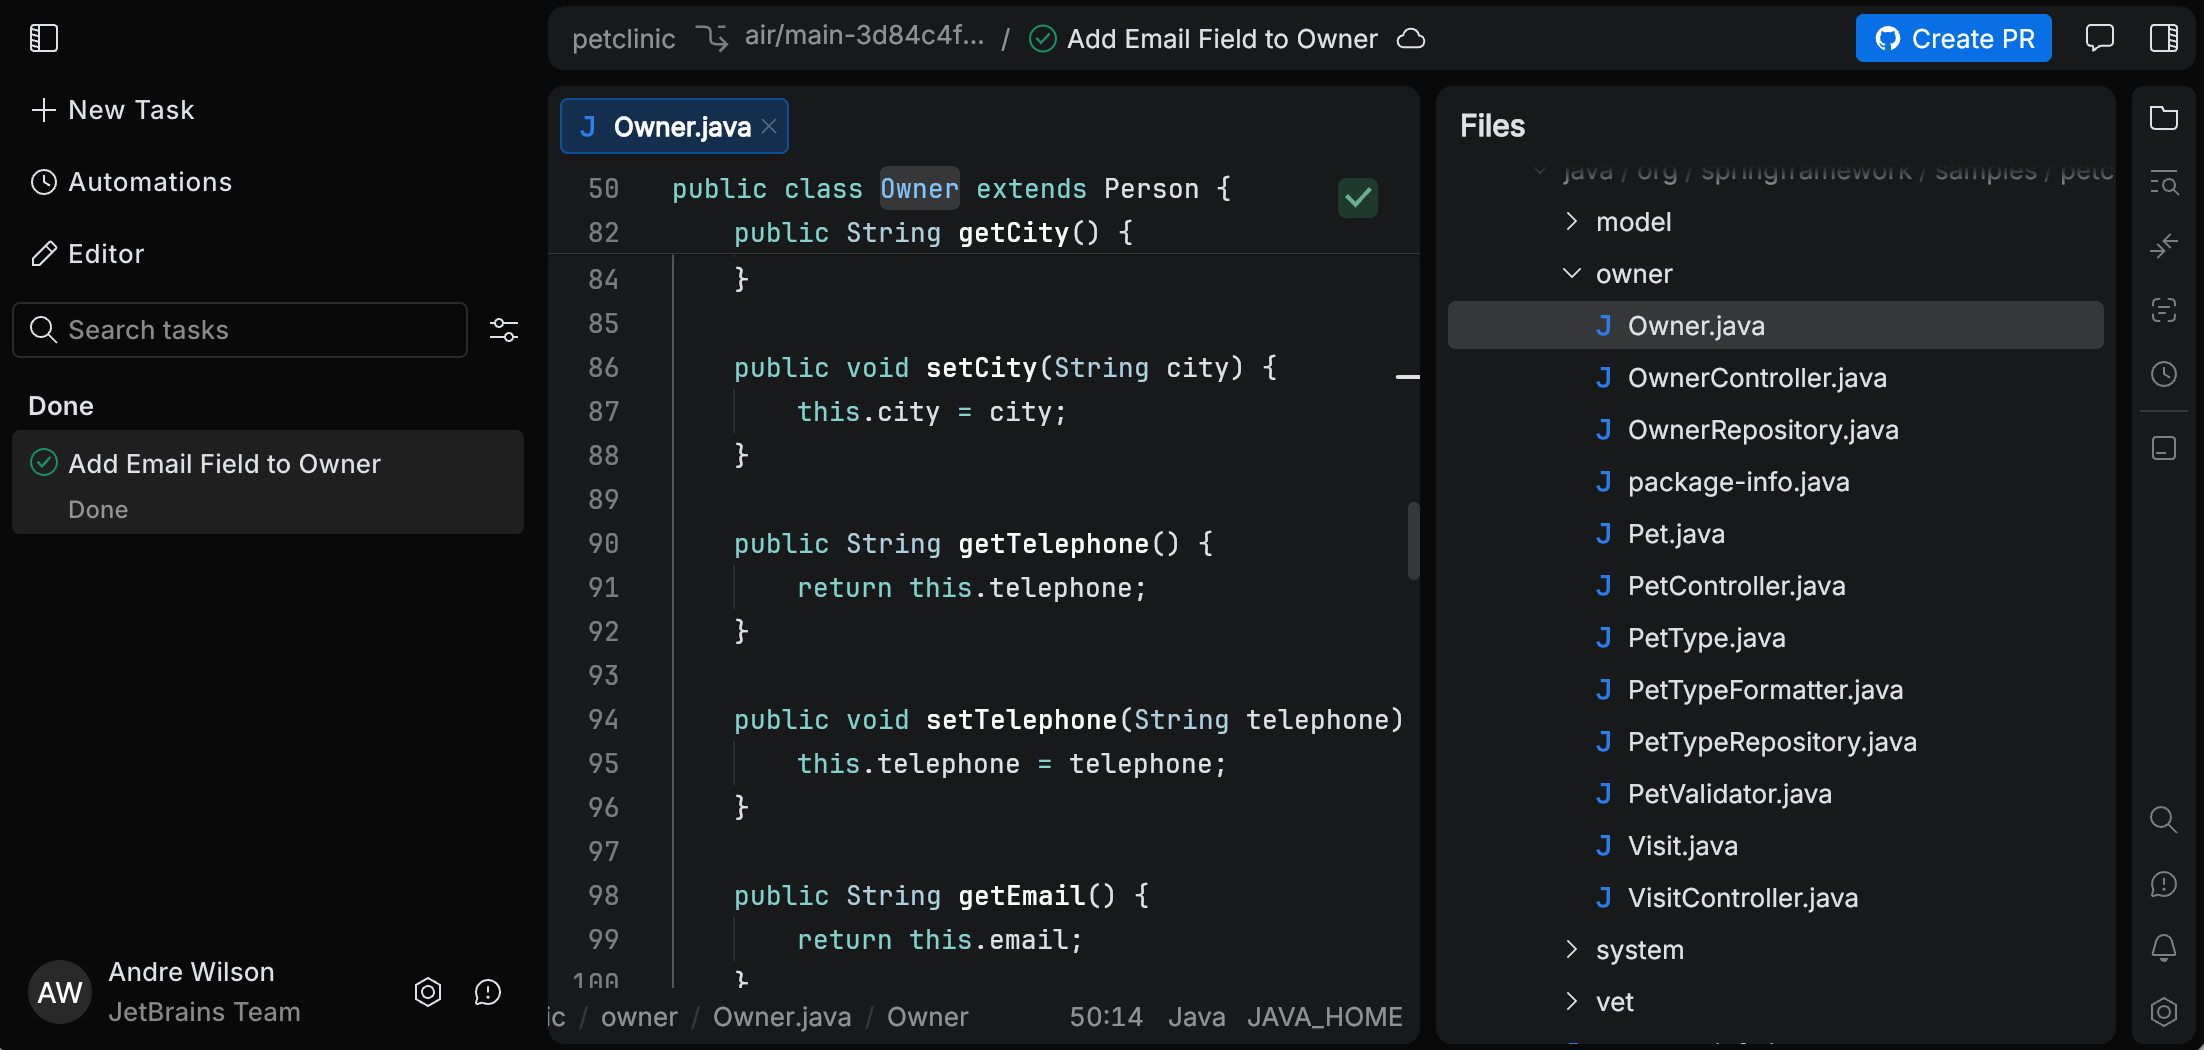Click the Java language indicator
Image resolution: width=2204 pixels, height=1050 pixels.
click(1196, 1017)
